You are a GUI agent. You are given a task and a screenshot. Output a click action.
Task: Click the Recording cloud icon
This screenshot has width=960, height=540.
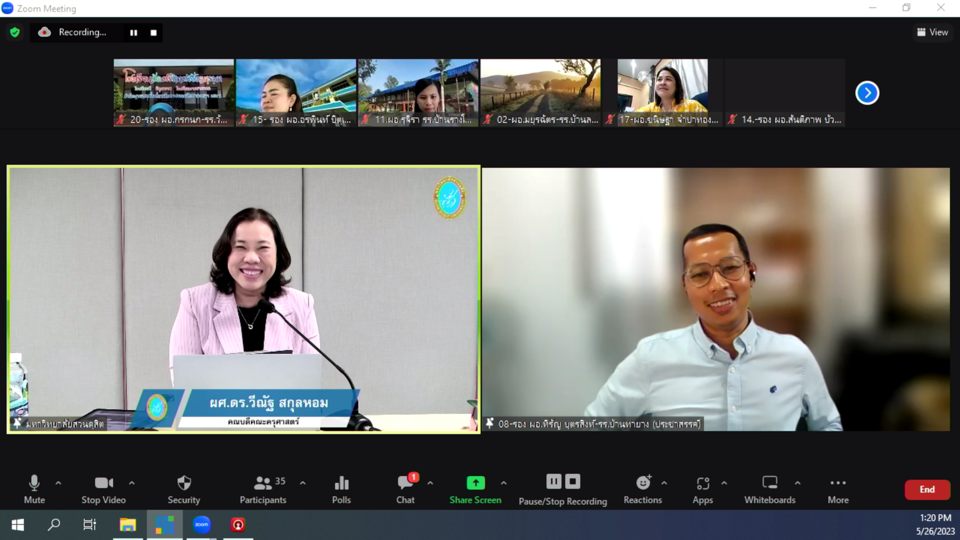[45, 32]
